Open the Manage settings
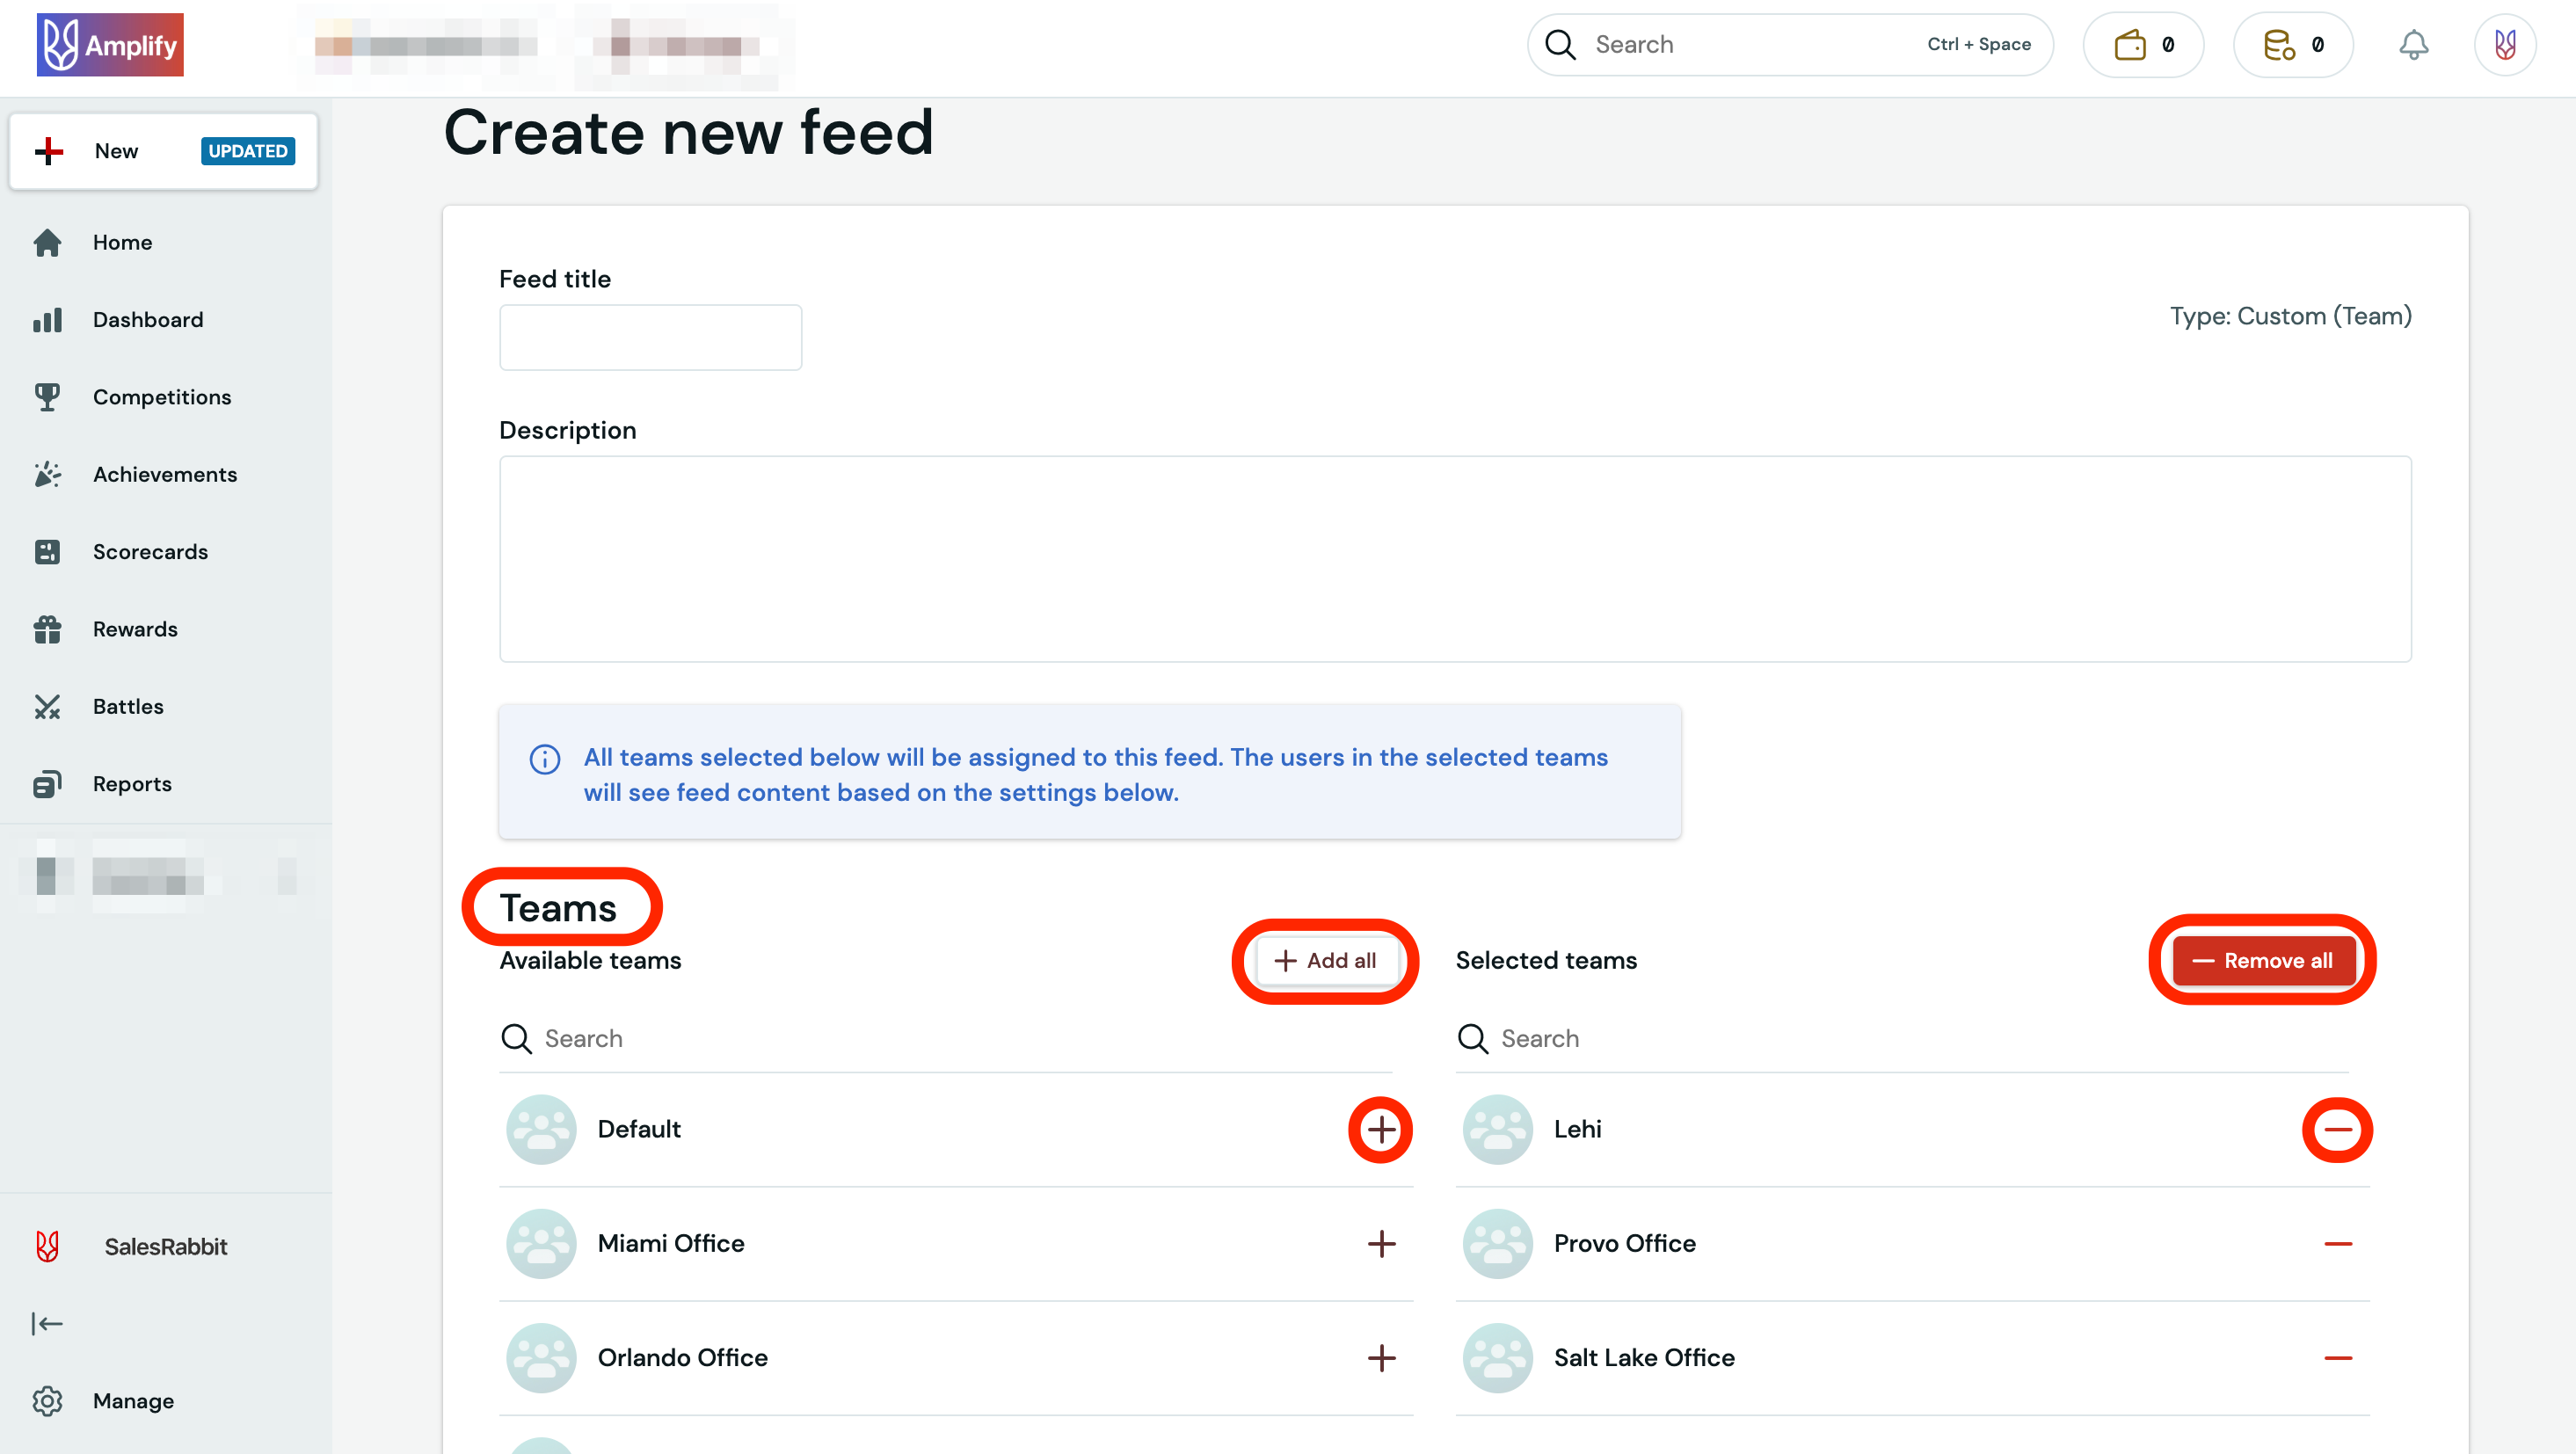The width and height of the screenshot is (2576, 1454). click(x=132, y=1401)
